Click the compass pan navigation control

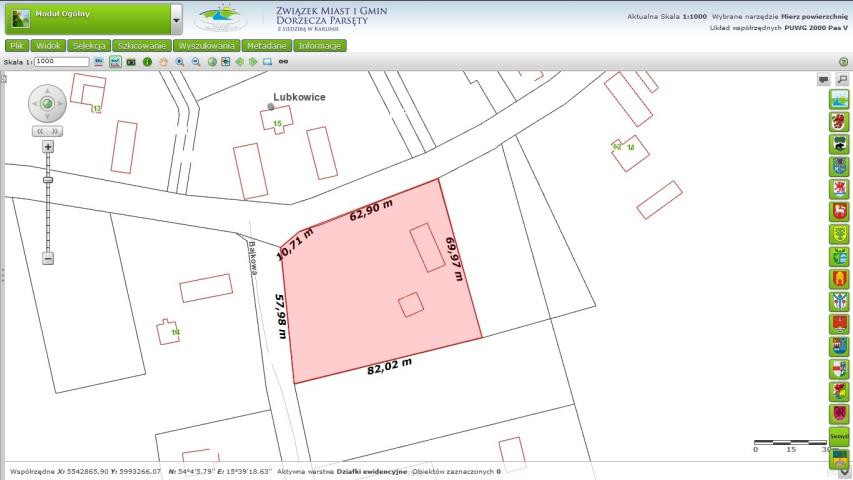[47, 103]
